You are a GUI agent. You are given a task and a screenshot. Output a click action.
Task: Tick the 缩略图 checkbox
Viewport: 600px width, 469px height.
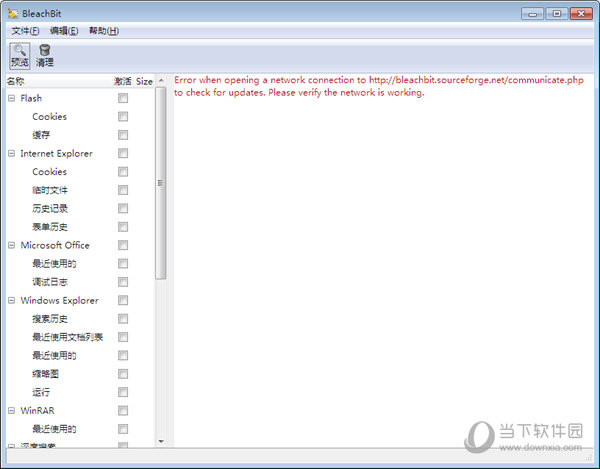(123, 374)
